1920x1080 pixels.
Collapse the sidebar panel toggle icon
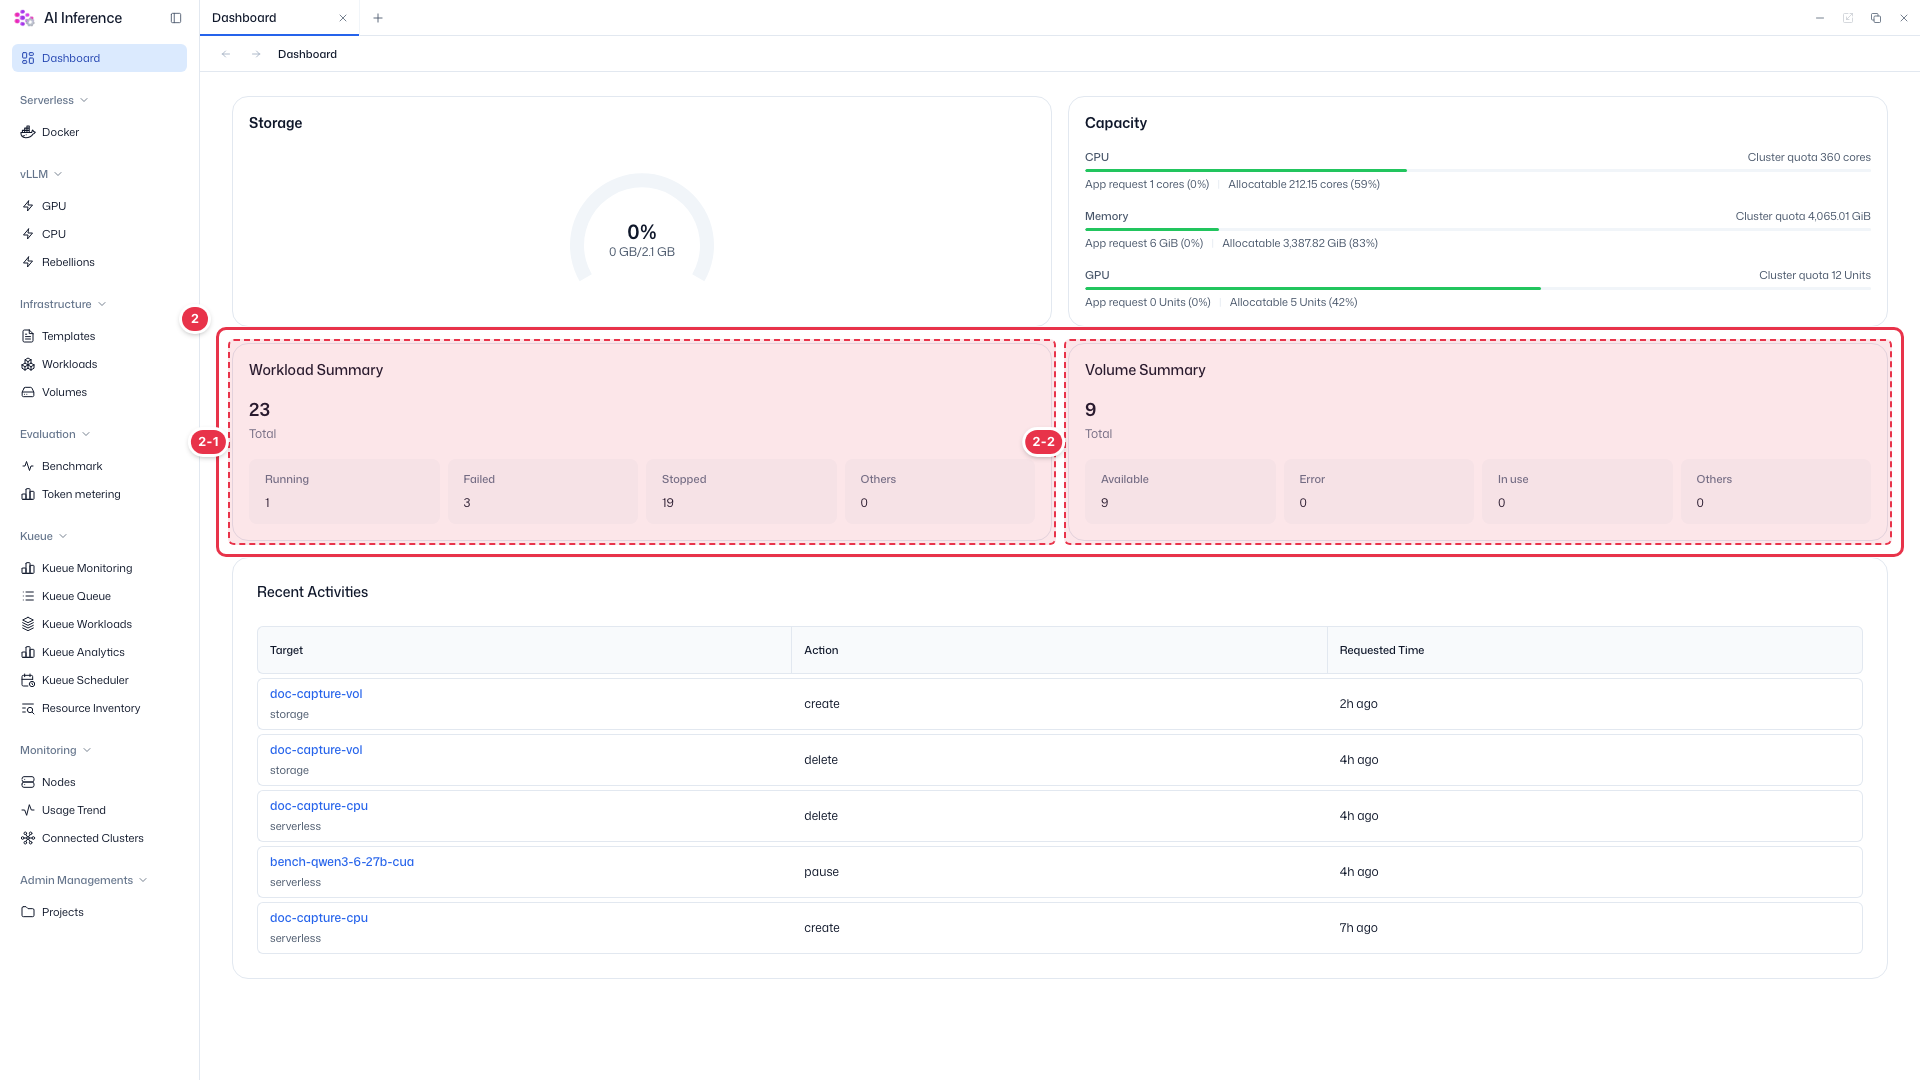click(x=176, y=18)
